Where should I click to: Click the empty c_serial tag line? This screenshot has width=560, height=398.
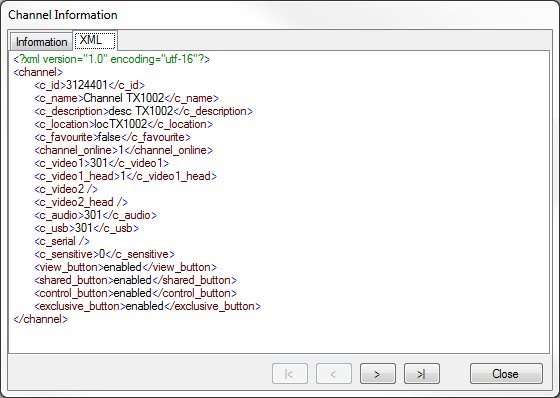point(62,241)
